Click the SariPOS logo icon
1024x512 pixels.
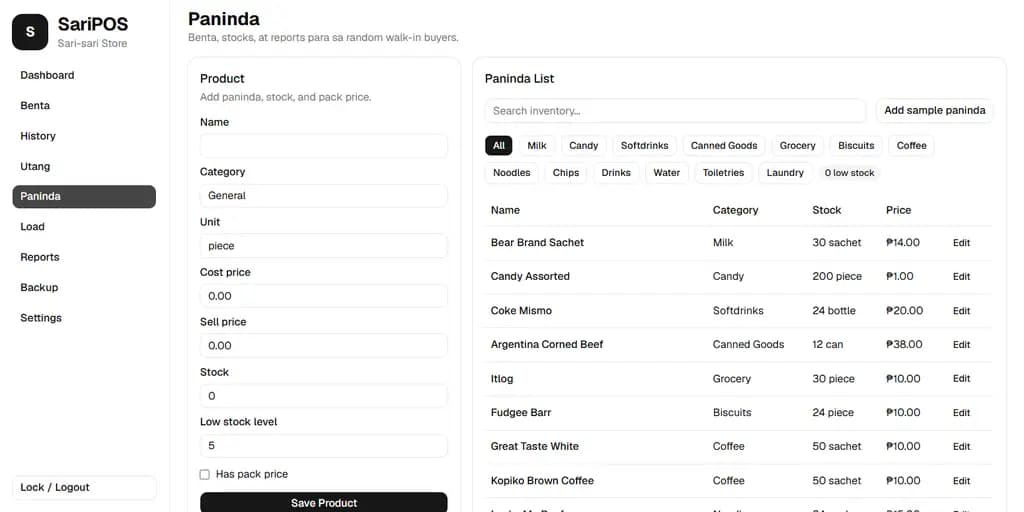click(30, 32)
